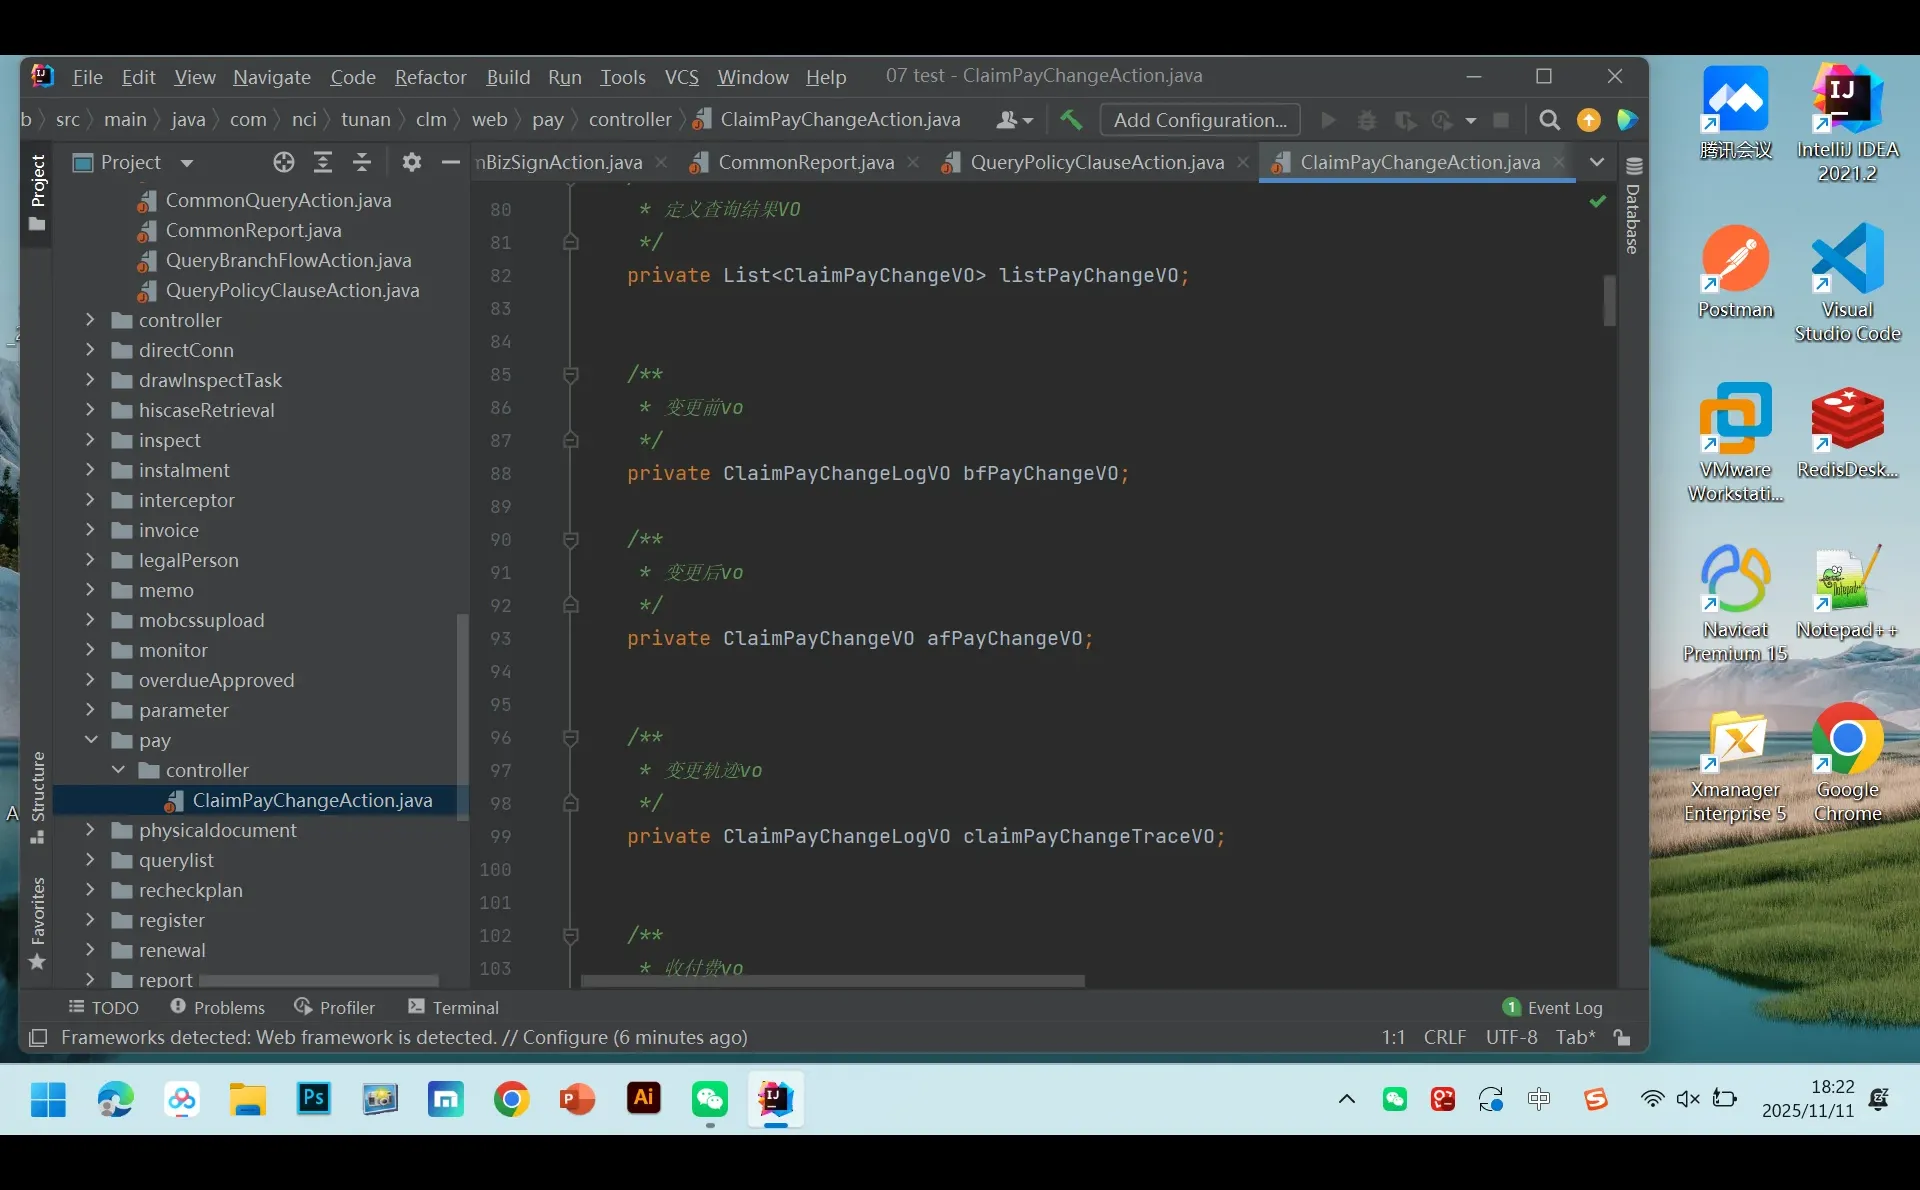Click the editor horizontal scrollbar

(832, 981)
